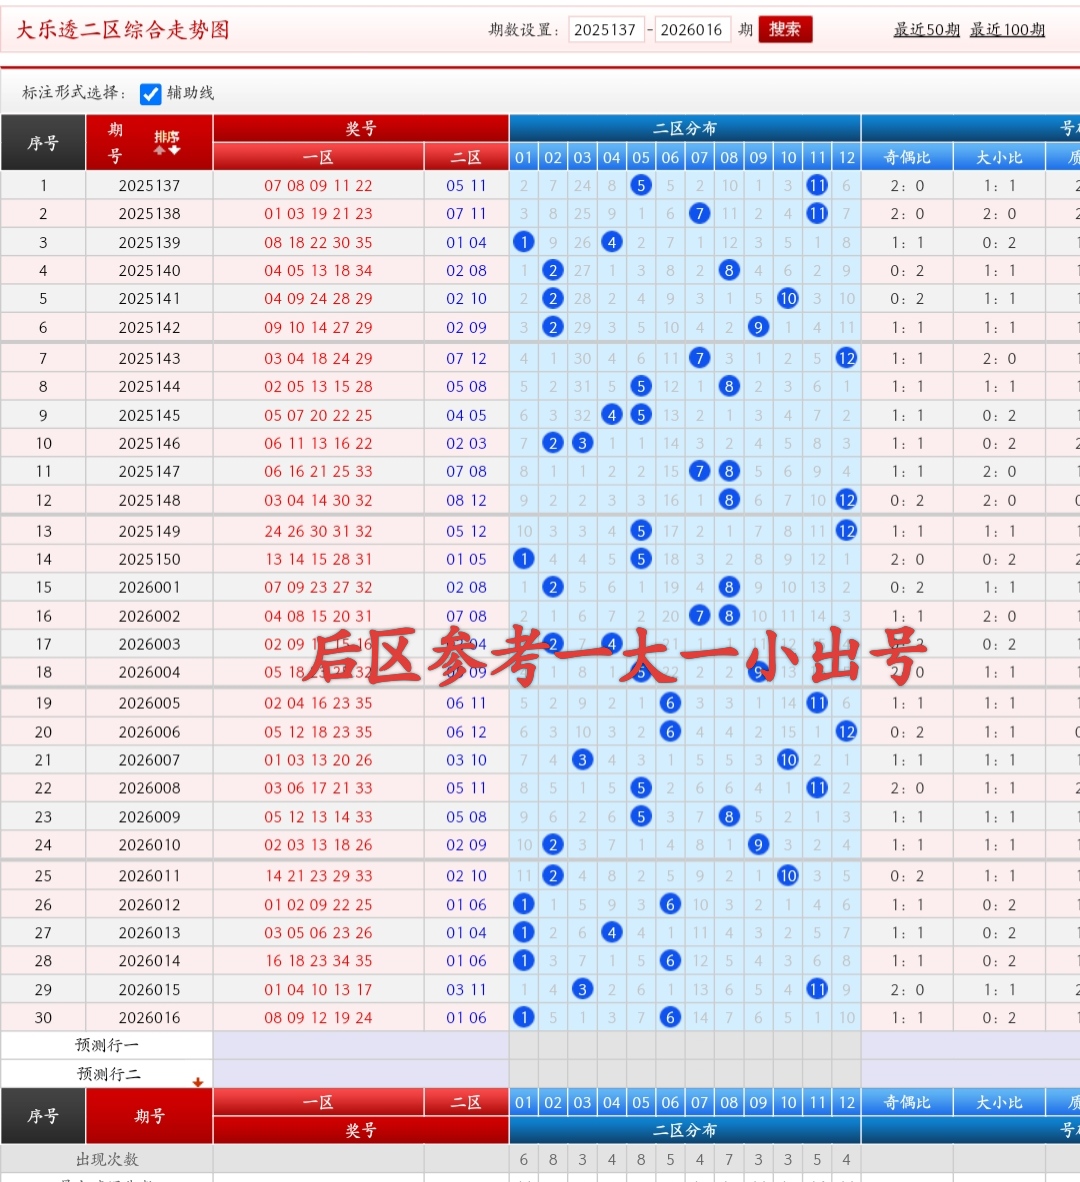The image size is (1080, 1182).
Task: Select blue ball 03 in row 2026015
Action: 582,989
